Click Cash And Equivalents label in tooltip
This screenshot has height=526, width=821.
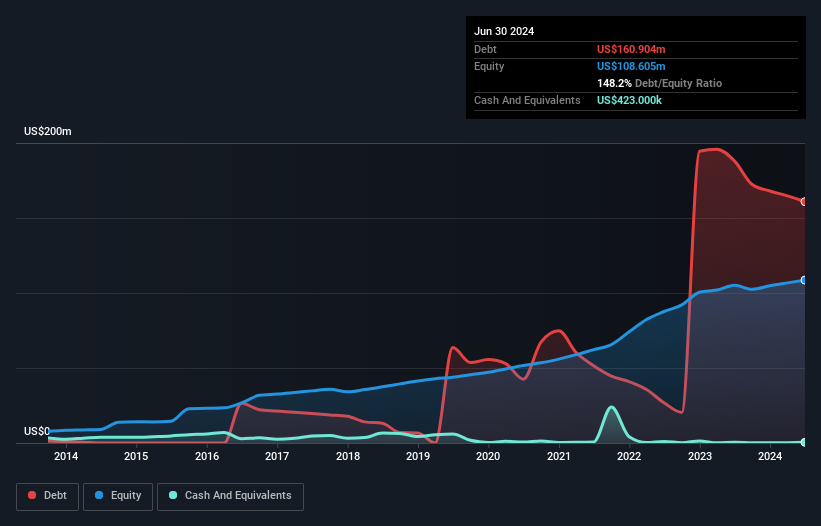click(527, 100)
